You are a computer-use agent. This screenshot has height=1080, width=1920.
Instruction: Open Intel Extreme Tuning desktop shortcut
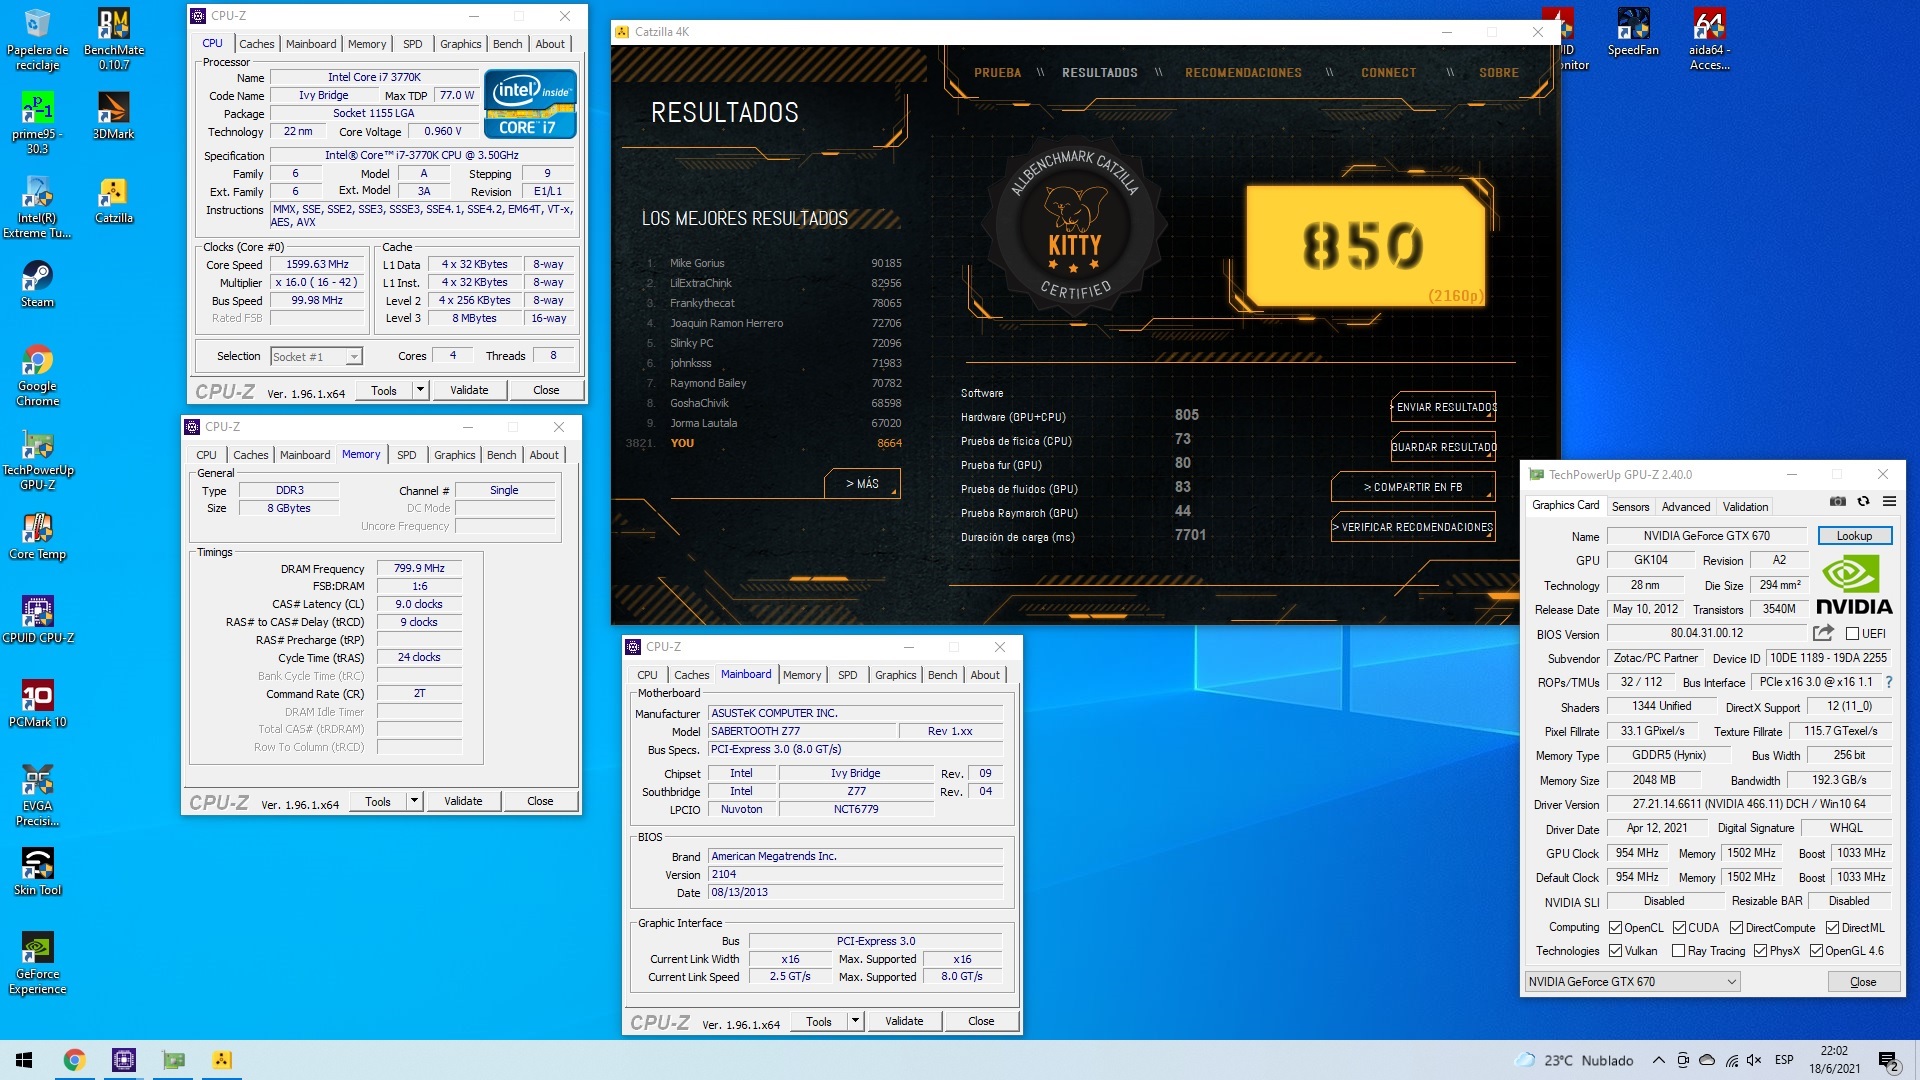[37, 208]
